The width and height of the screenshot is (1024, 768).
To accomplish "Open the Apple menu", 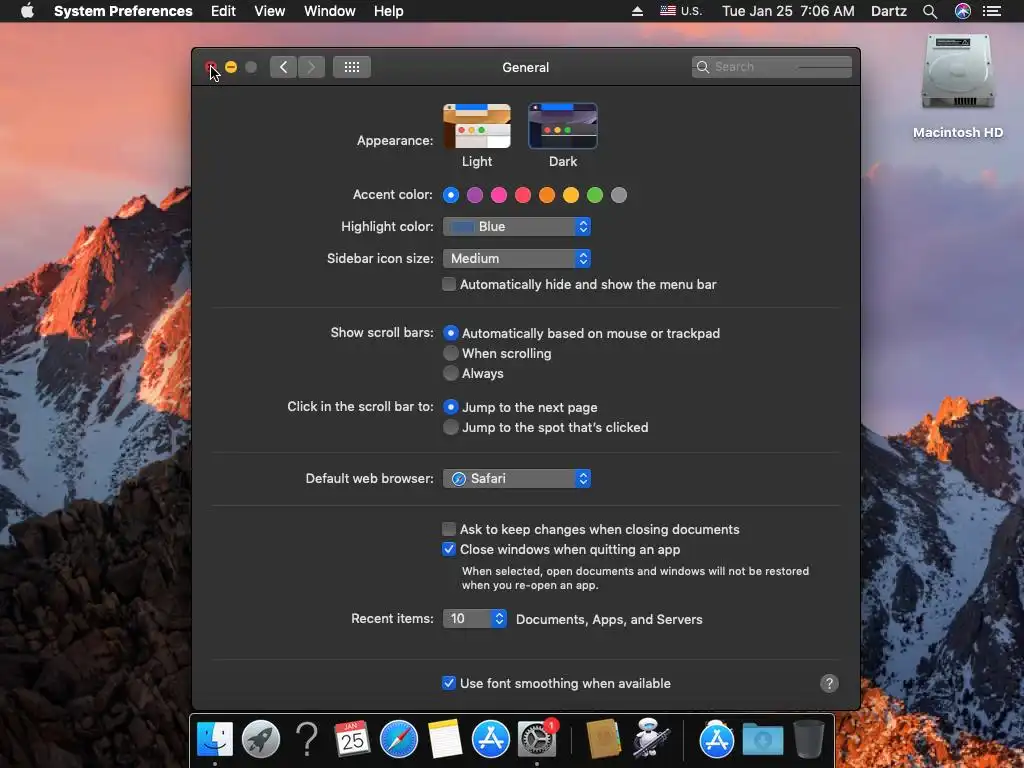I will (x=27, y=11).
